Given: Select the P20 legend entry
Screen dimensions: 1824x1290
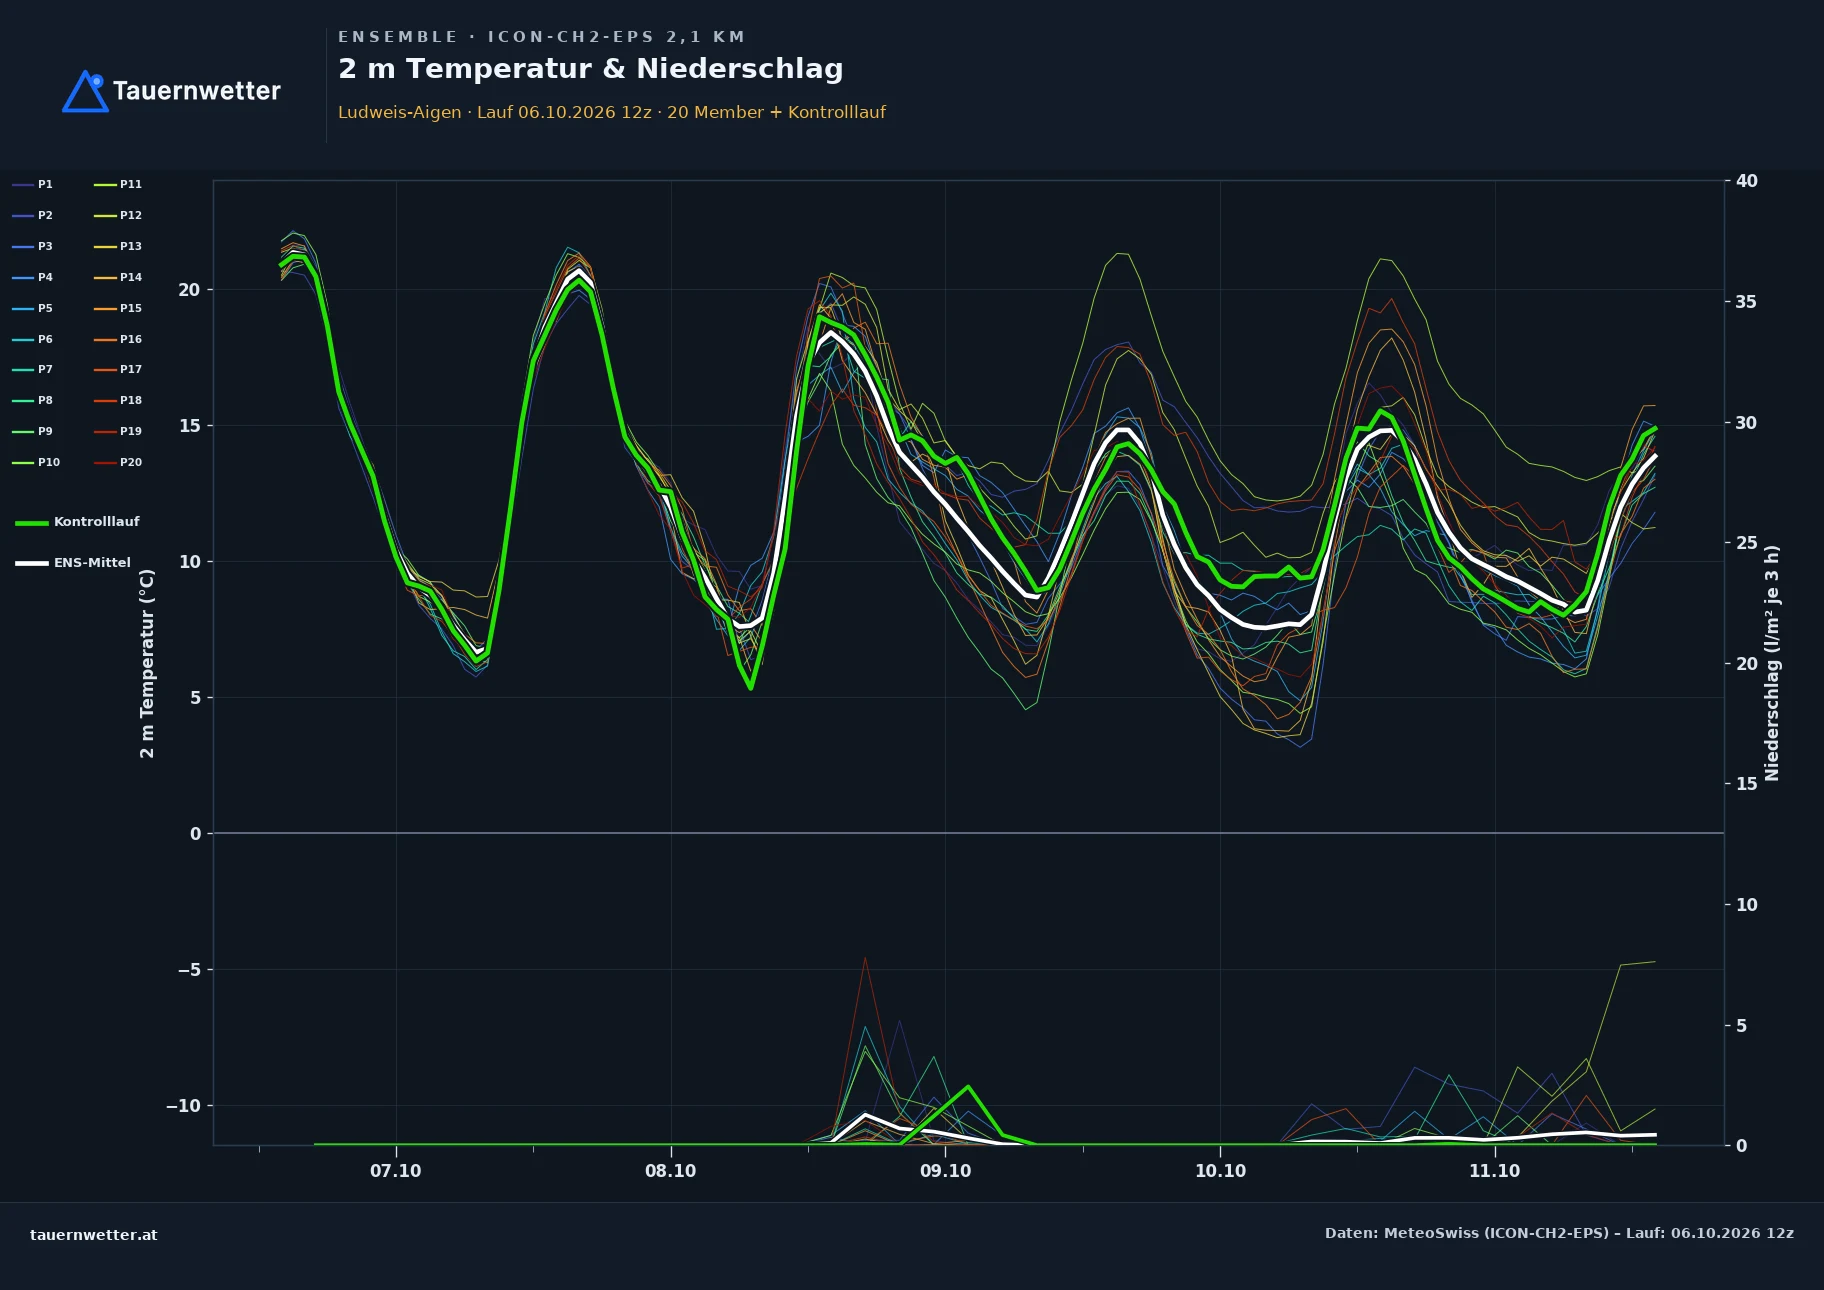Looking at the screenshot, I should 118,462.
